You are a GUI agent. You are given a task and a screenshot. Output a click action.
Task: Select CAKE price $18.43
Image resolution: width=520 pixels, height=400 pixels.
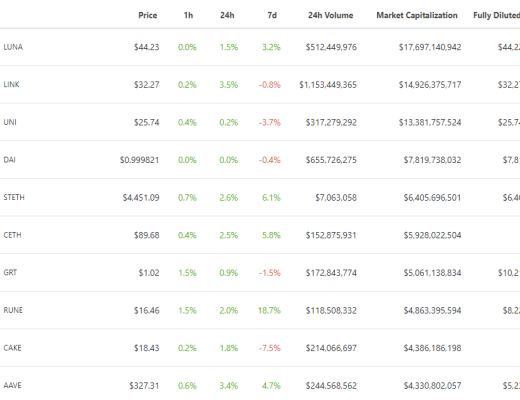pyautogui.click(x=147, y=348)
